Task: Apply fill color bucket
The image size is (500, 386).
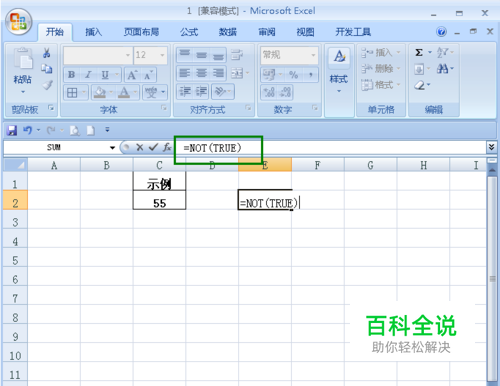Action: pyautogui.click(x=100, y=92)
